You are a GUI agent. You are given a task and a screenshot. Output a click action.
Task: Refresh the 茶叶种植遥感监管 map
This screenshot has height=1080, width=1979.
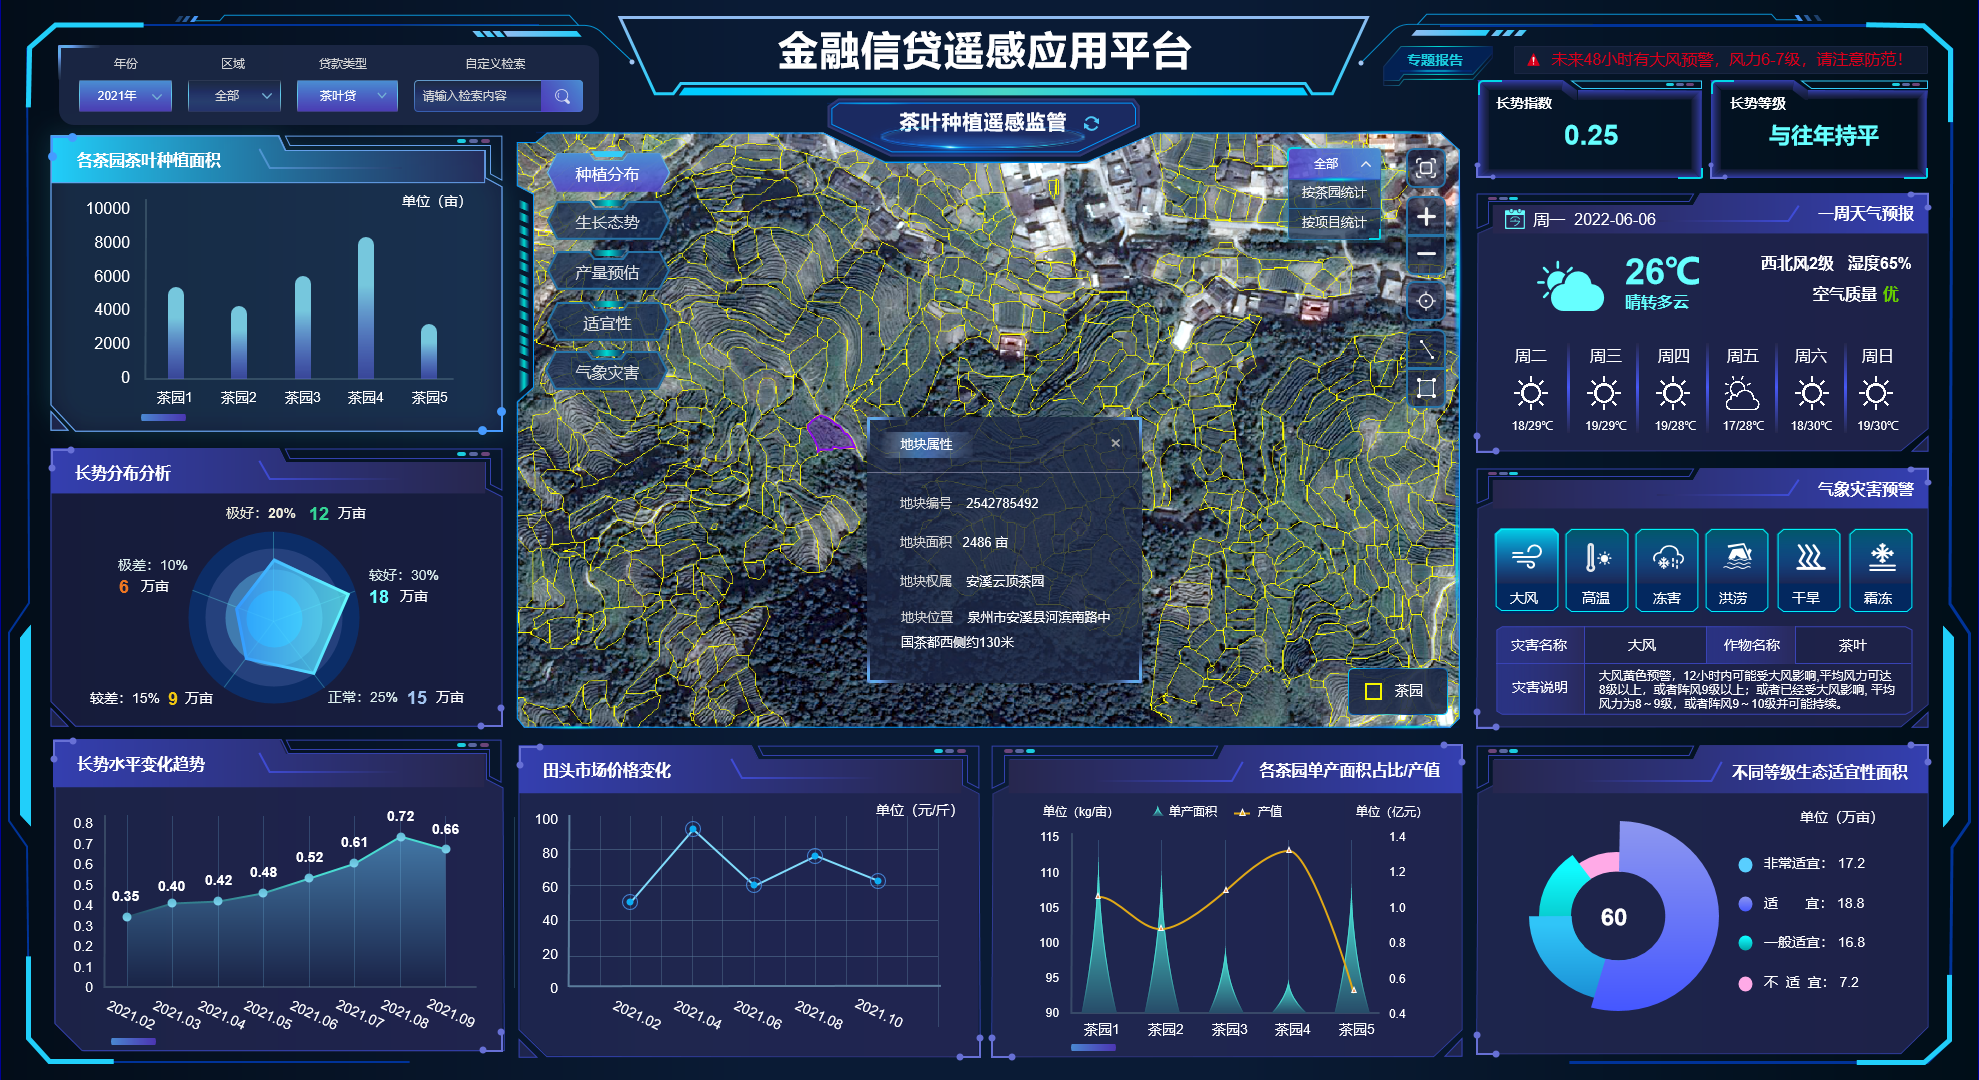click(x=1091, y=123)
